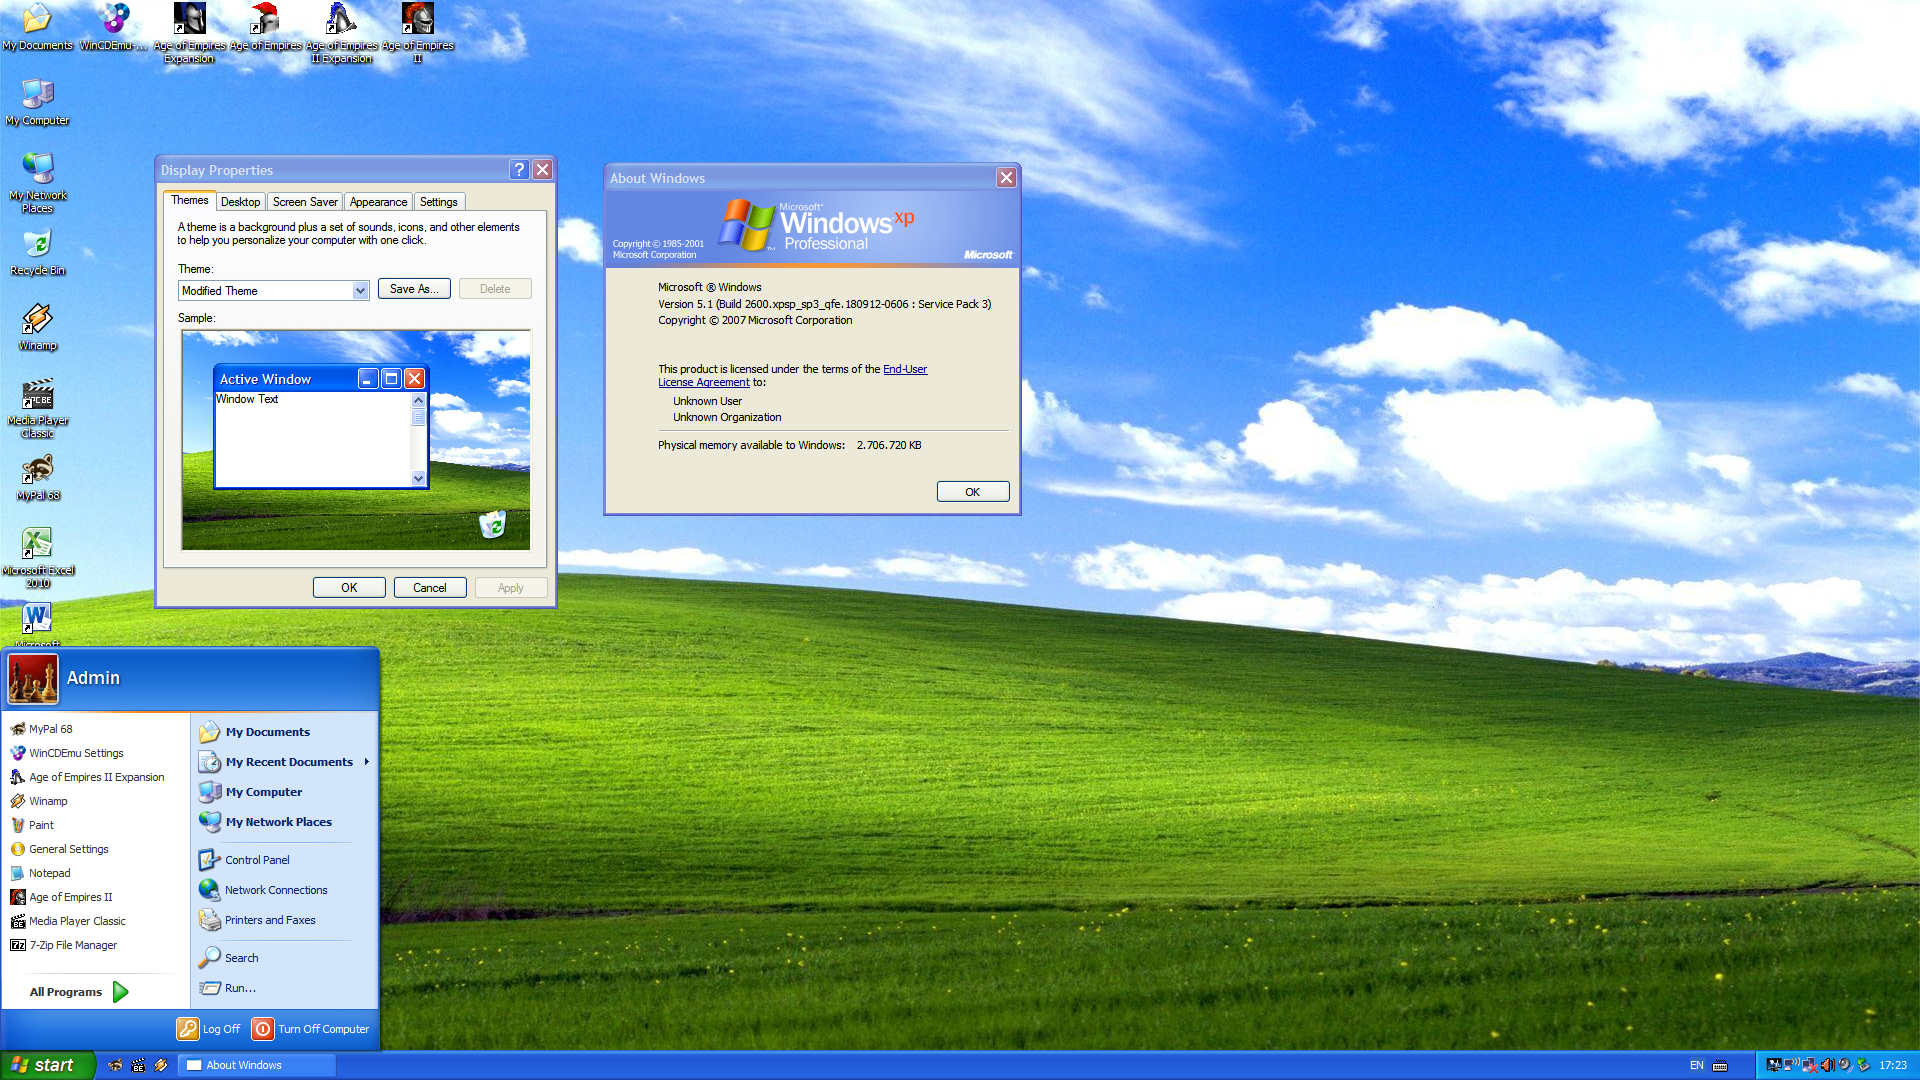Open Control Panel from Start menu
This screenshot has height=1080, width=1920.
[x=257, y=860]
